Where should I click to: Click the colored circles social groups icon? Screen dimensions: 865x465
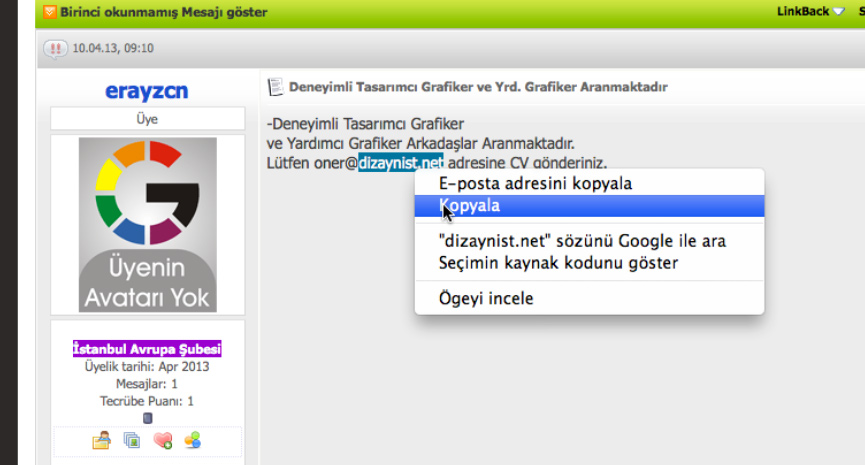tap(193, 440)
